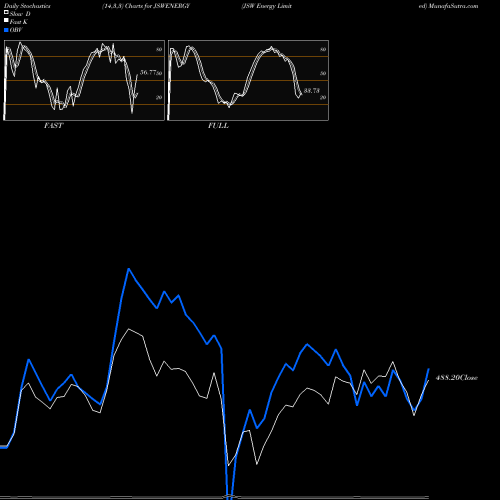Click the 80 level label in FULL chart
Image resolution: width=500 pixels, height=500 pixels.
click(323, 50)
